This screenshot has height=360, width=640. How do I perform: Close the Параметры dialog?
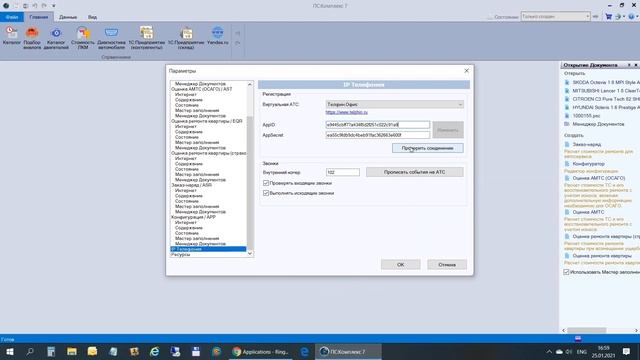[x=467, y=71]
